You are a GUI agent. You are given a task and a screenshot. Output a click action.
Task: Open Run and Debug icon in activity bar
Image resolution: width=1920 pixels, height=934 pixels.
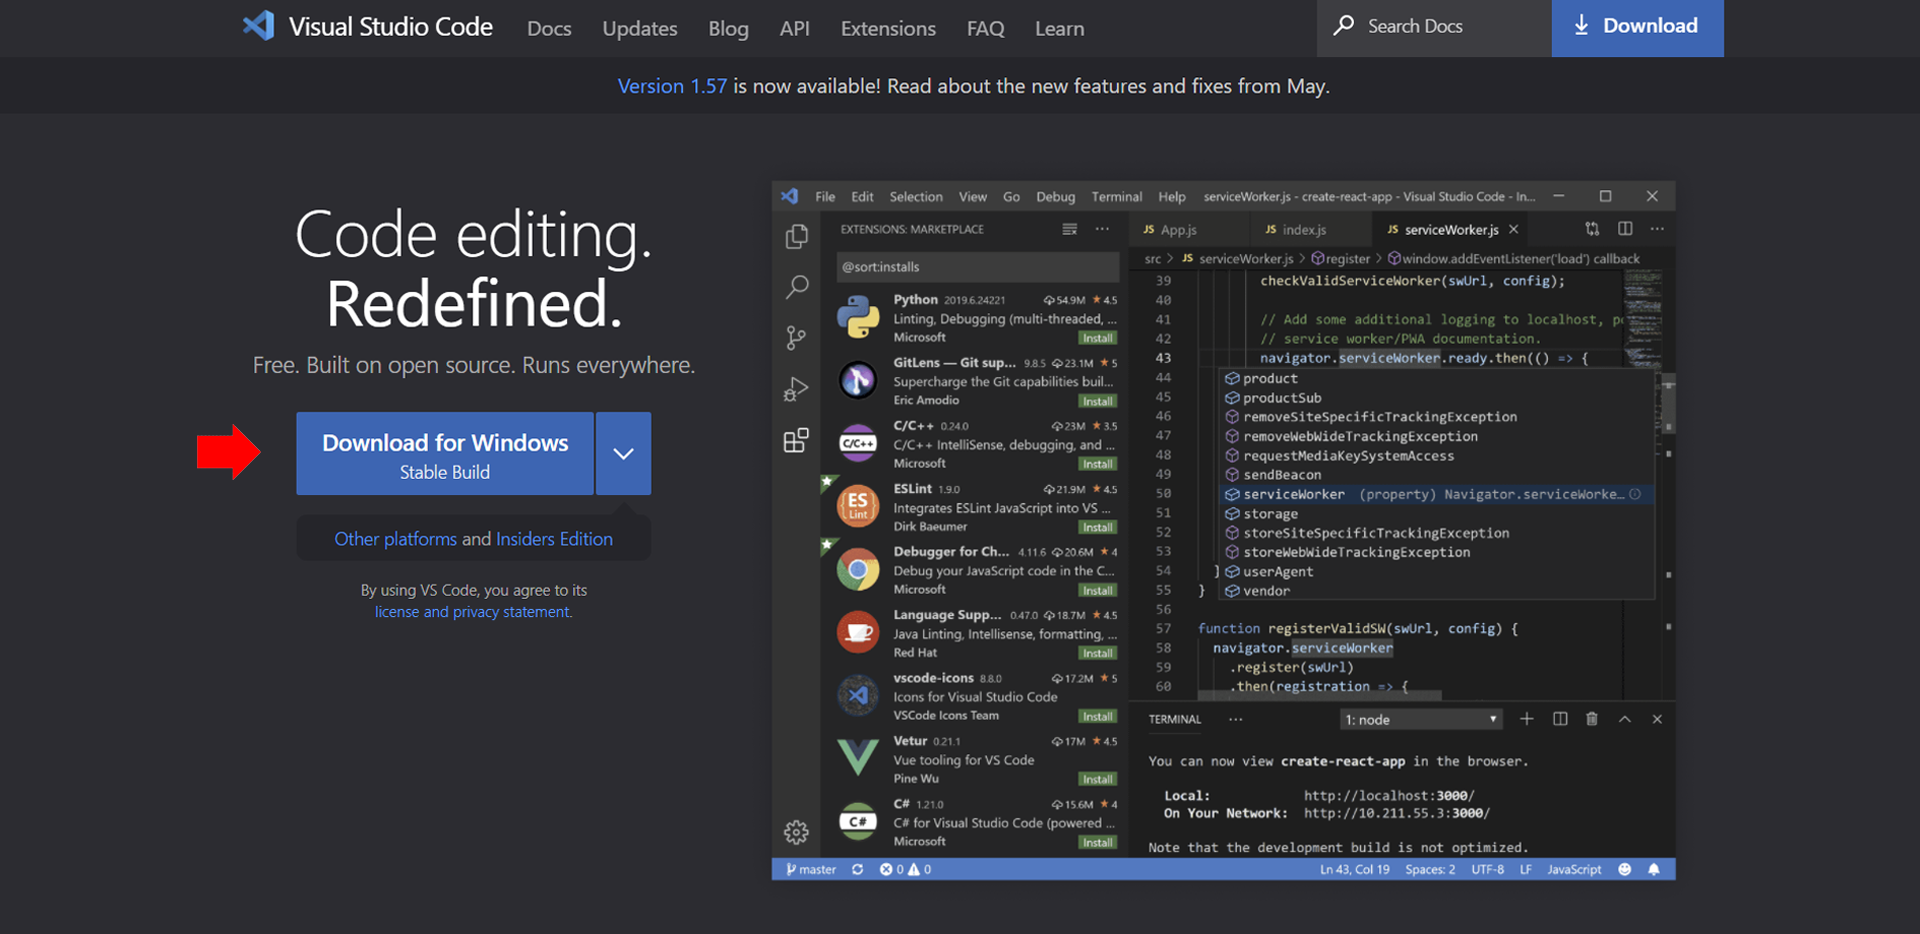click(796, 389)
